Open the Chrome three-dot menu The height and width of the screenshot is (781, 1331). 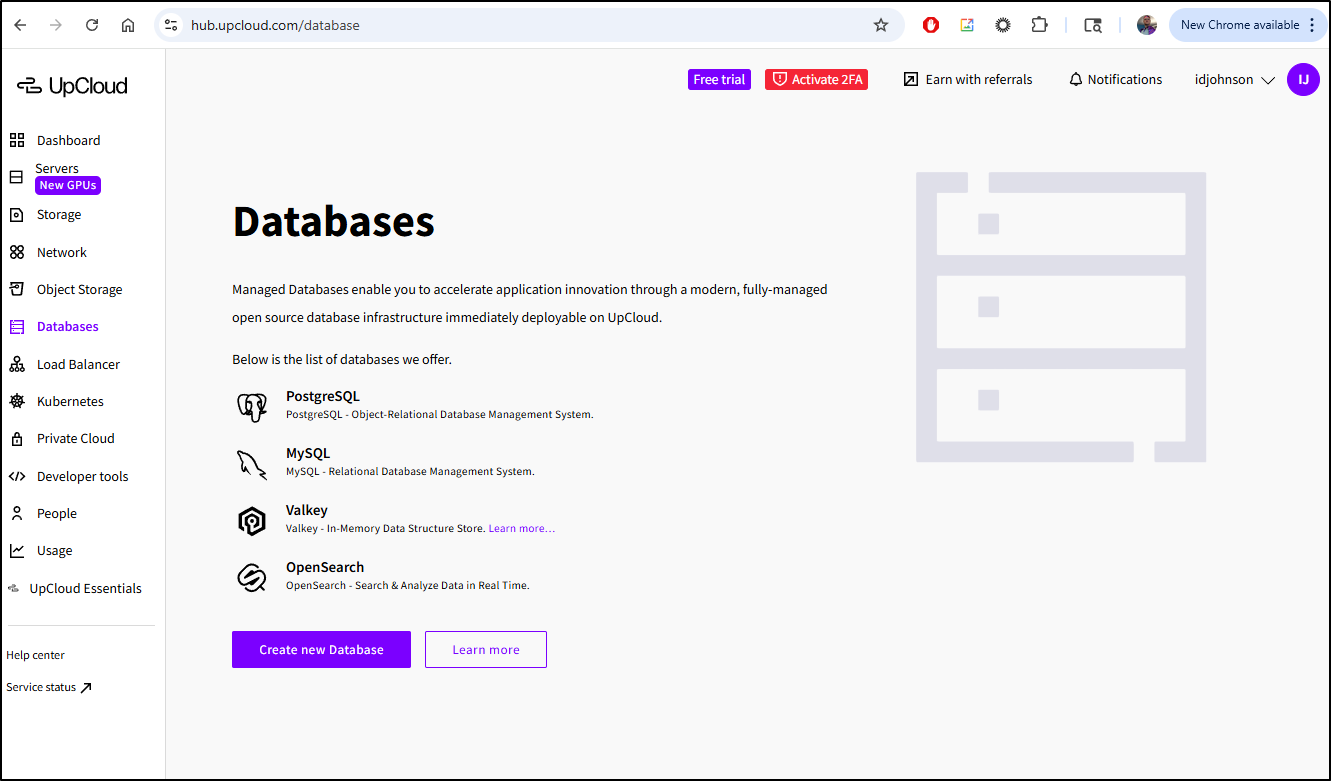click(1312, 25)
